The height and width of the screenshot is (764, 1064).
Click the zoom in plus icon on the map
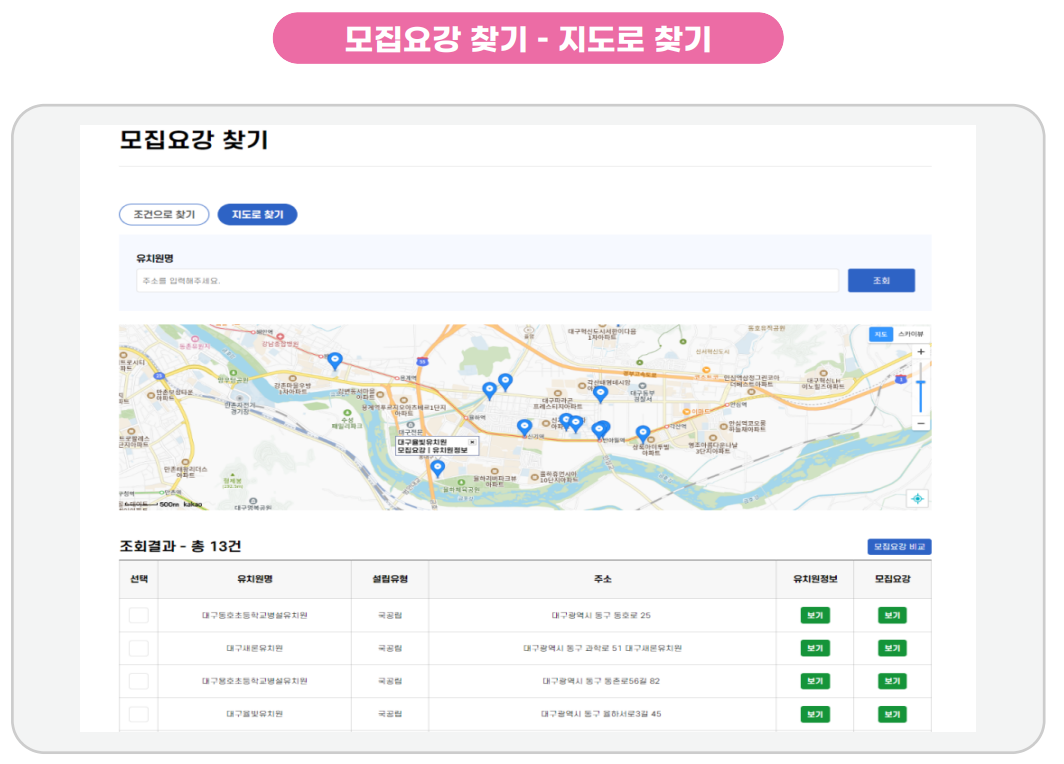[921, 352]
